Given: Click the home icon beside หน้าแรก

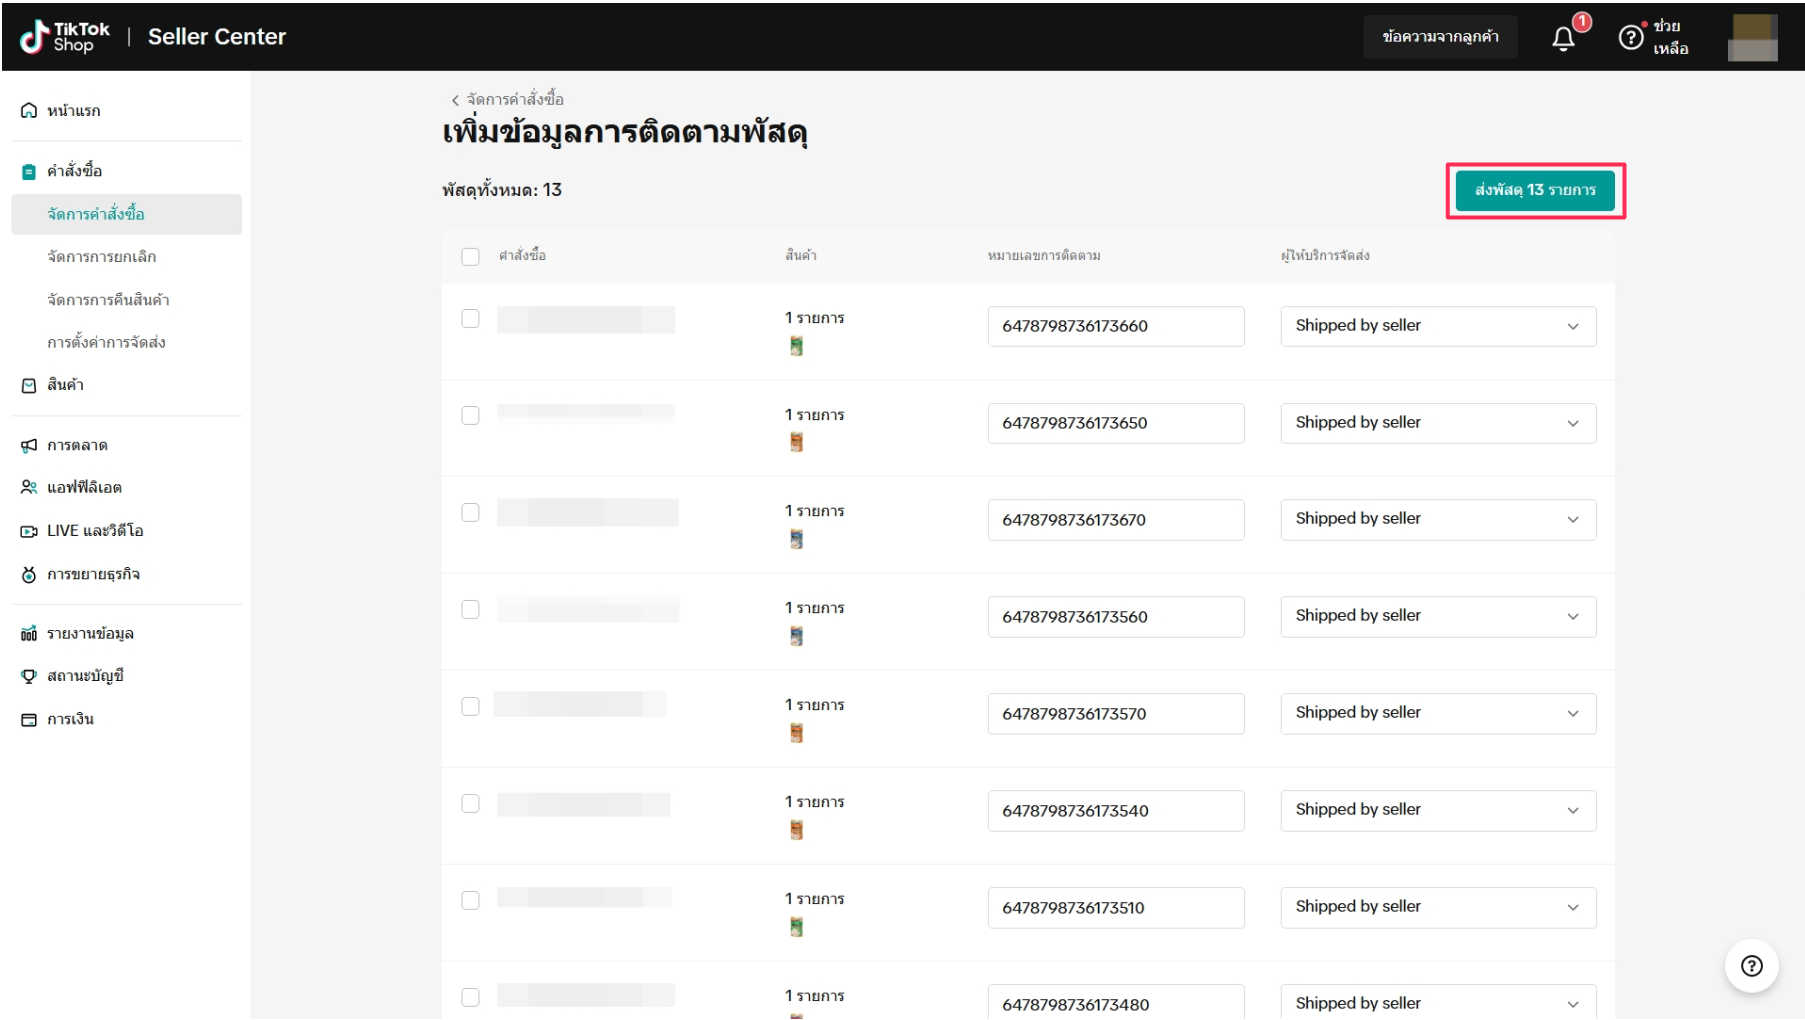Looking at the screenshot, I should click(x=29, y=111).
